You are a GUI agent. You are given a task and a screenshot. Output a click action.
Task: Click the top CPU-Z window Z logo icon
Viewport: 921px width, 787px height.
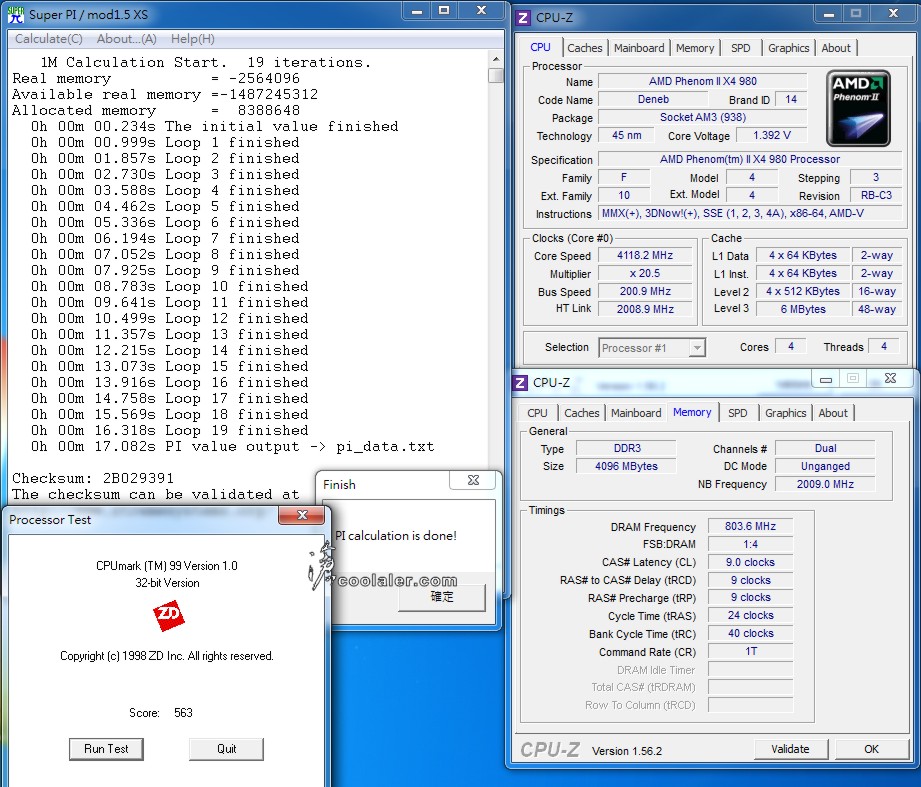point(522,18)
